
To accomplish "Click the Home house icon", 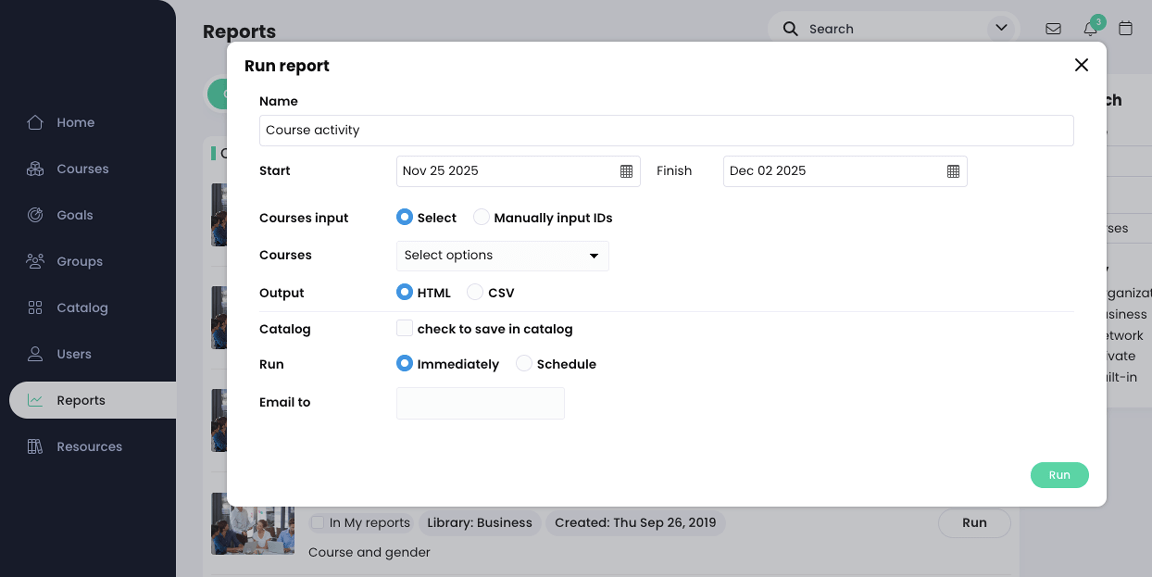I will tap(35, 123).
